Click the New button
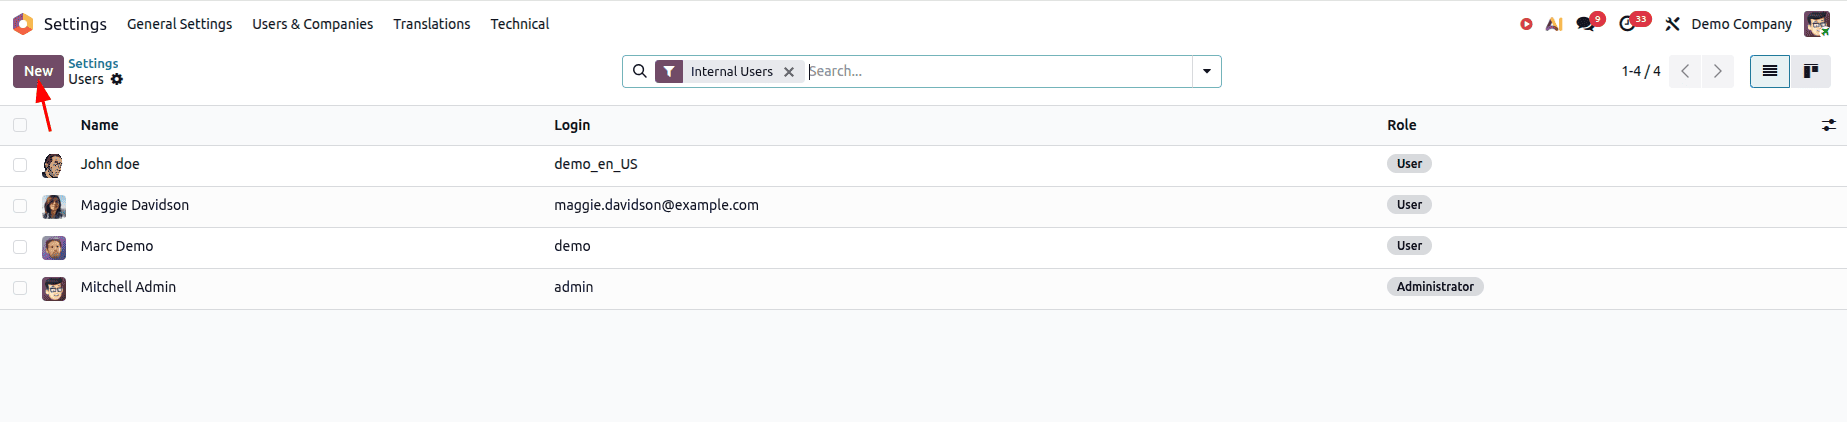This screenshot has height=422, width=1847. tap(38, 71)
